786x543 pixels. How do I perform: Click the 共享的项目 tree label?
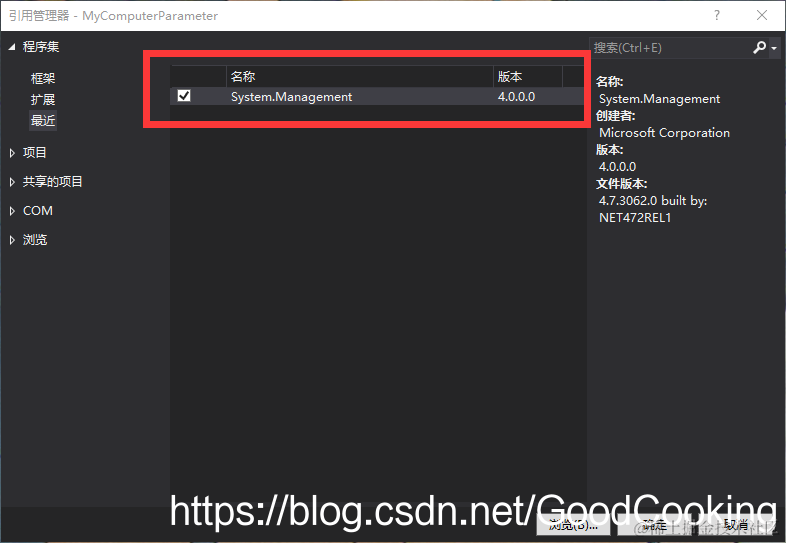[x=53, y=182]
